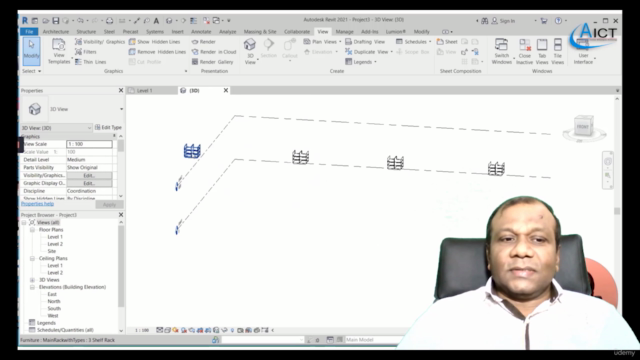This screenshot has height=360, width=640.
Task: Choose Remove Hidden Lines
Action: coord(157,52)
